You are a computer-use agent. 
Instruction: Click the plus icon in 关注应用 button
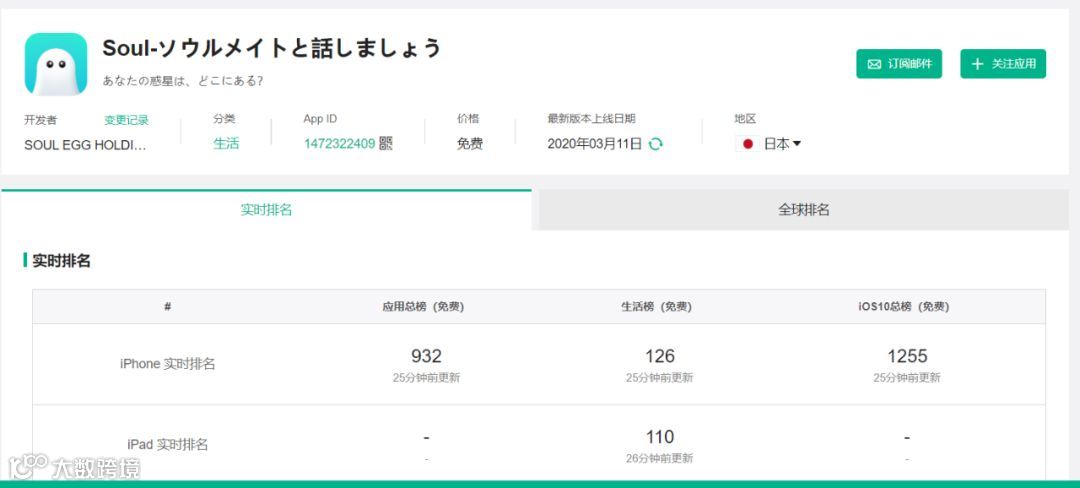coord(977,64)
